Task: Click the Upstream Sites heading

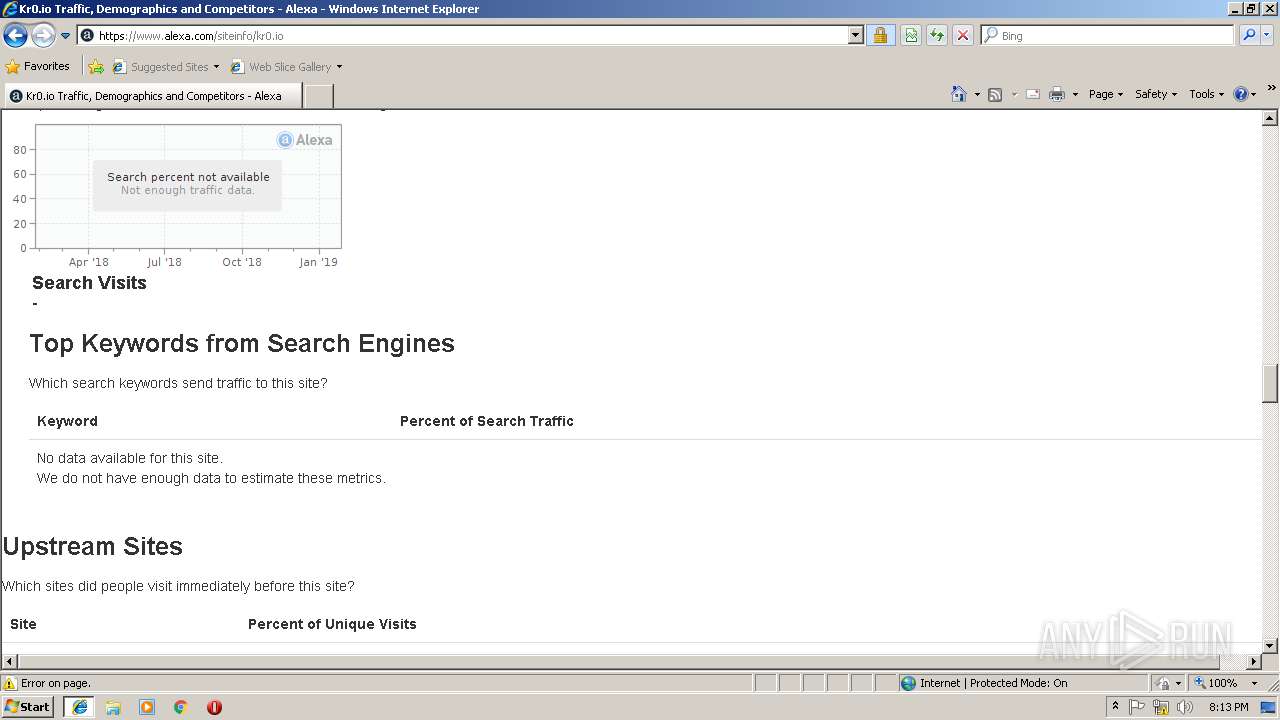Action: tap(93, 546)
